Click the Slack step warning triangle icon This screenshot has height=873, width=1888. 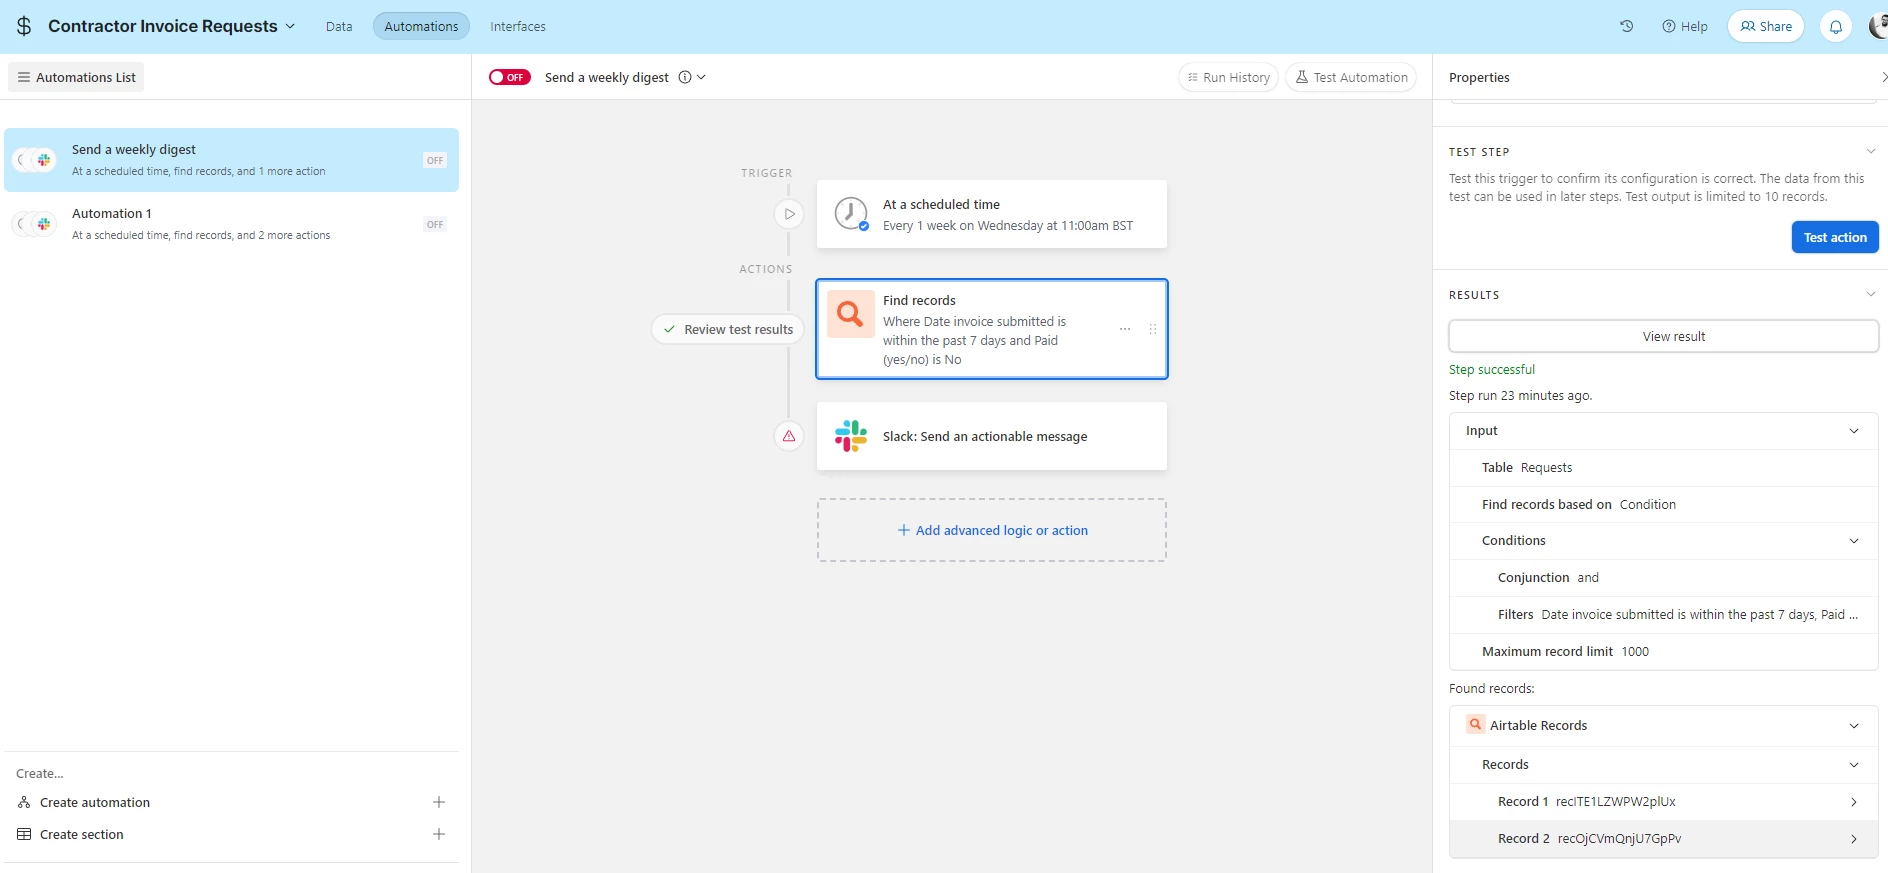point(789,436)
